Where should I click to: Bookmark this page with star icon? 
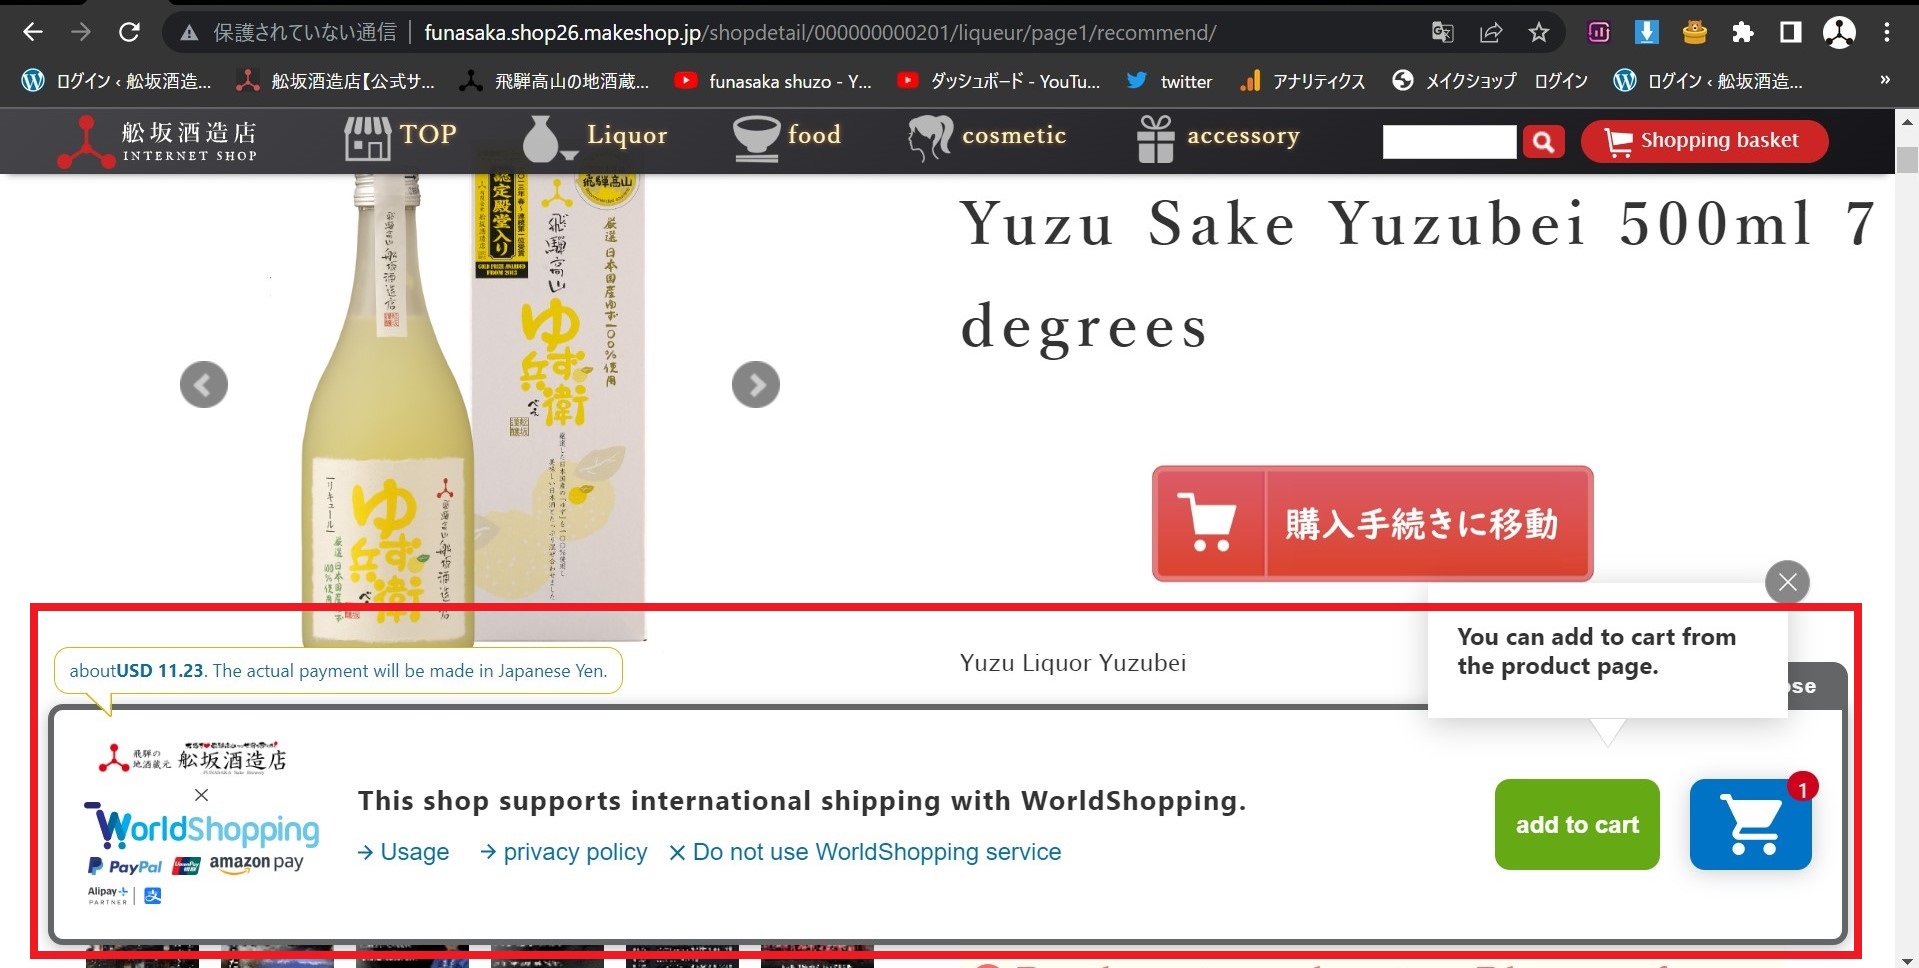(1539, 32)
